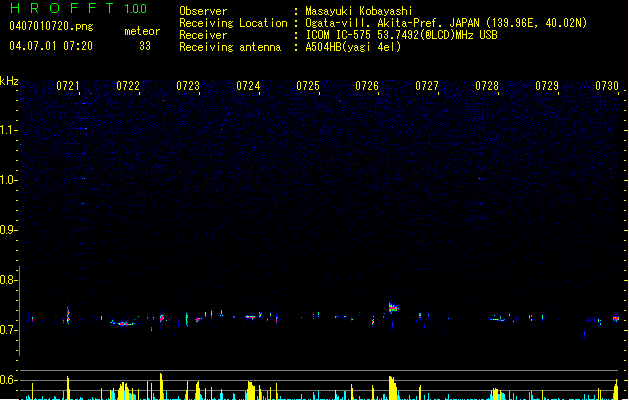Click the long echo trace under 0722
Screen dimensions: 629x400
click(x=124, y=323)
